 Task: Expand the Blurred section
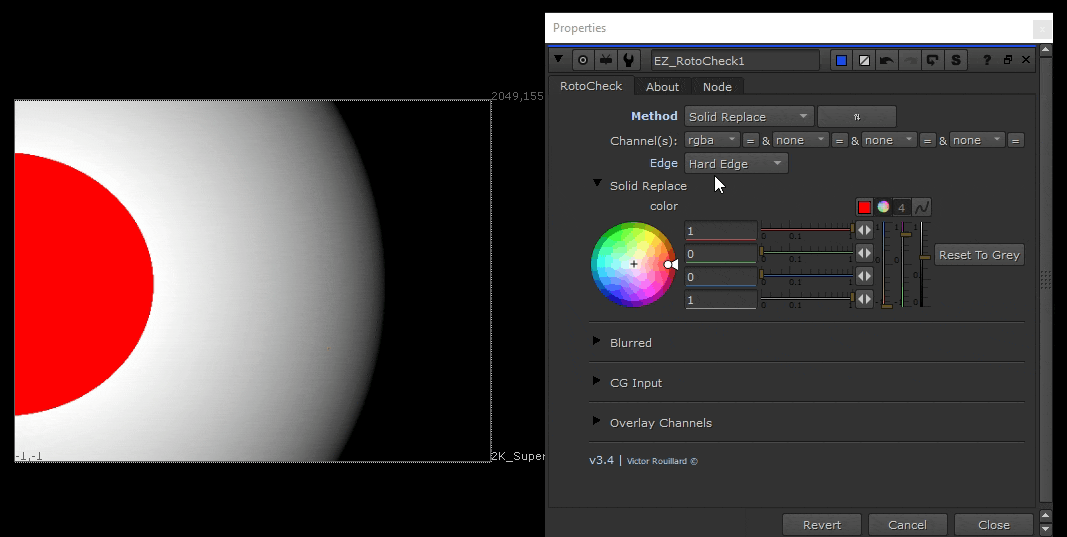(x=597, y=342)
